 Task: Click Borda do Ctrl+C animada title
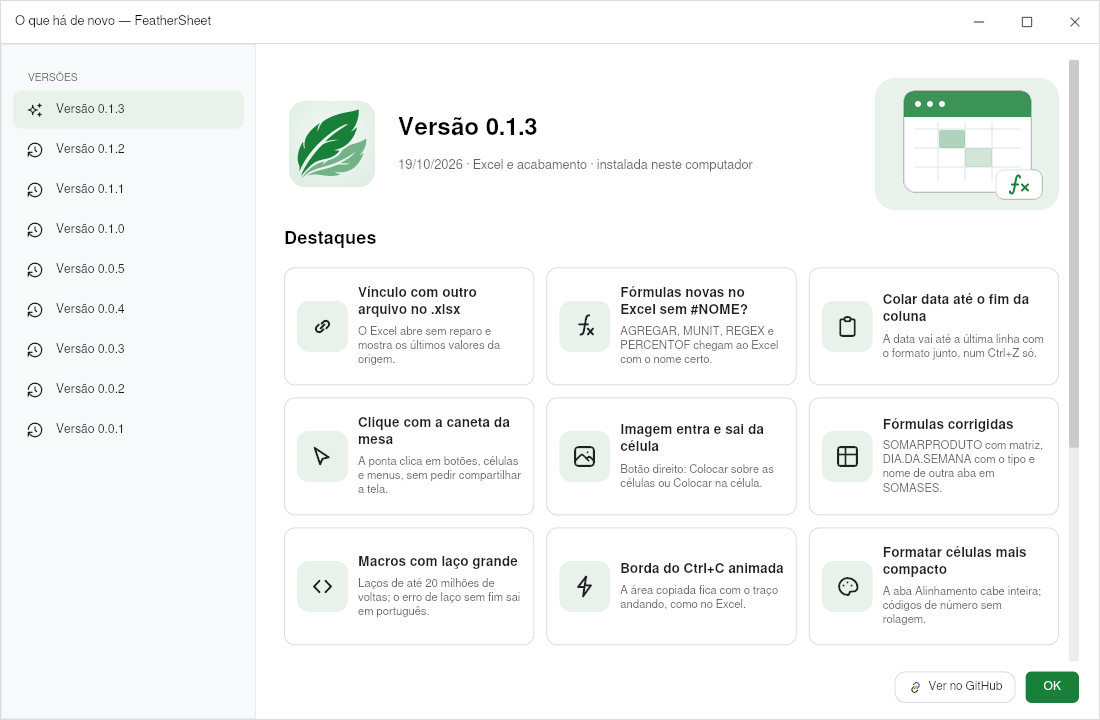[x=702, y=568]
